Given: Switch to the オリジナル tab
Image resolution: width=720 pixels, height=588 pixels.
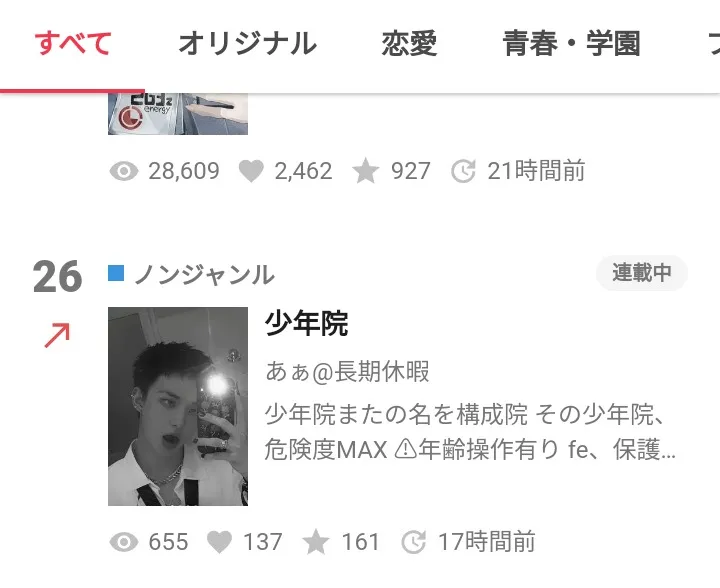Looking at the screenshot, I should click(x=248, y=44).
